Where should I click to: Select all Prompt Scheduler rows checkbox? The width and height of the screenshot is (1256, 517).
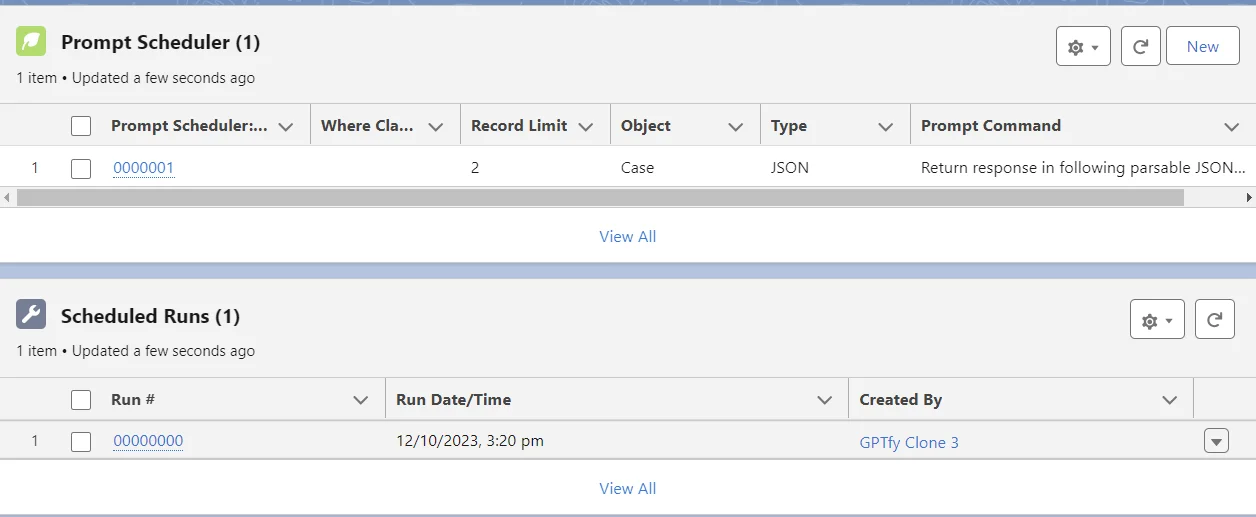pos(81,126)
